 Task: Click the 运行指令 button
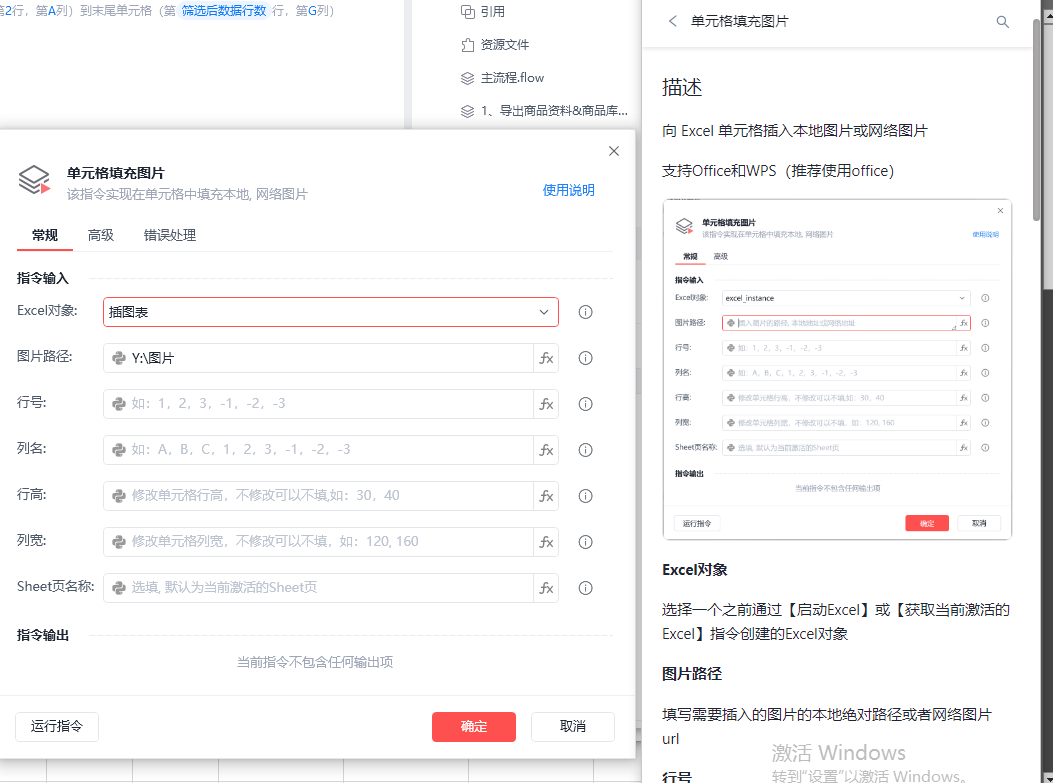coord(57,727)
